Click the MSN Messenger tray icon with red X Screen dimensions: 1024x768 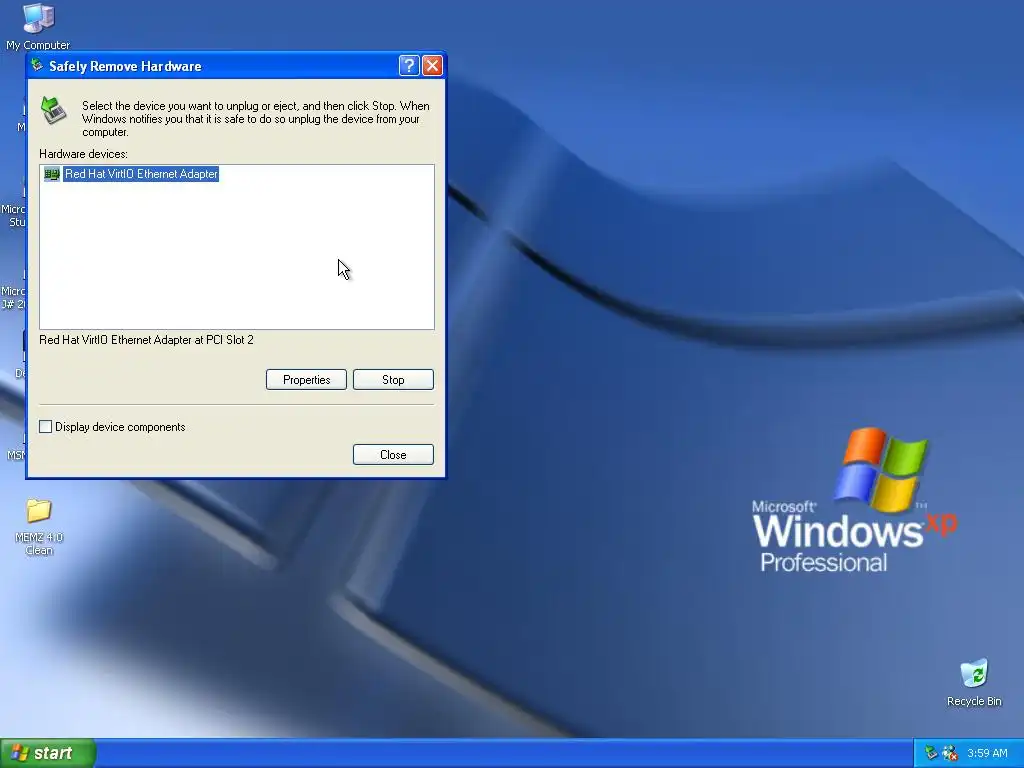click(x=950, y=753)
